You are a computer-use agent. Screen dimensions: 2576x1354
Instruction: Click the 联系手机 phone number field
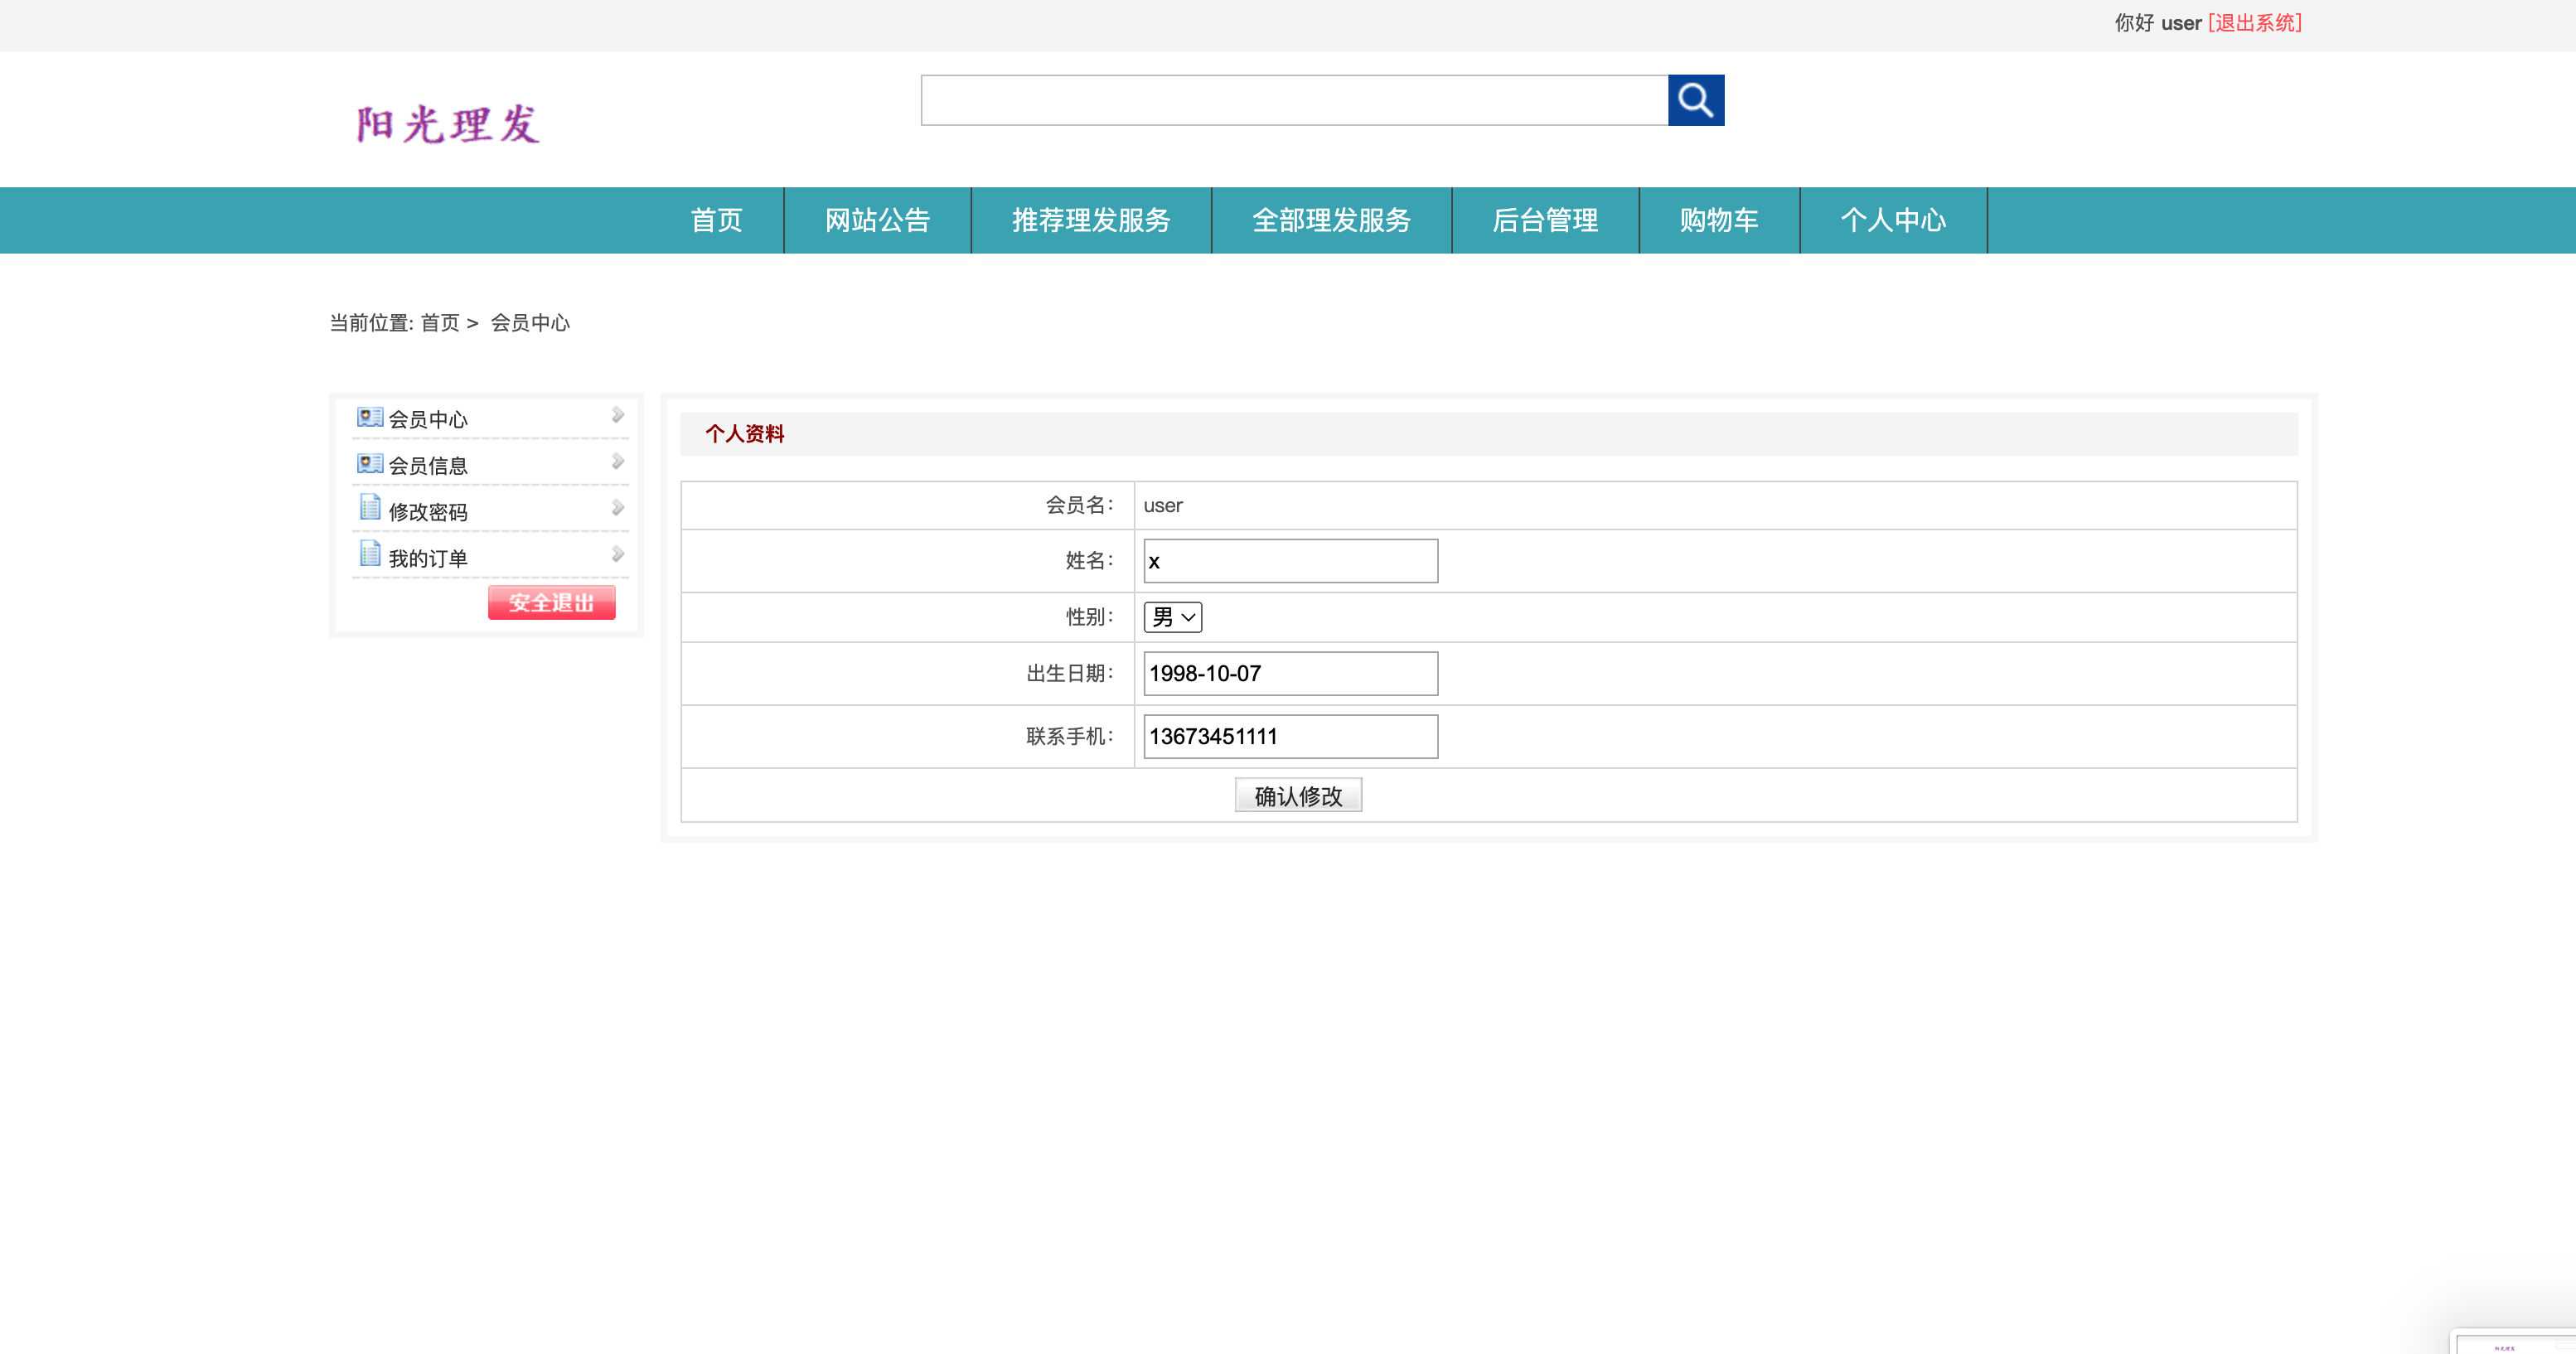tap(1289, 736)
